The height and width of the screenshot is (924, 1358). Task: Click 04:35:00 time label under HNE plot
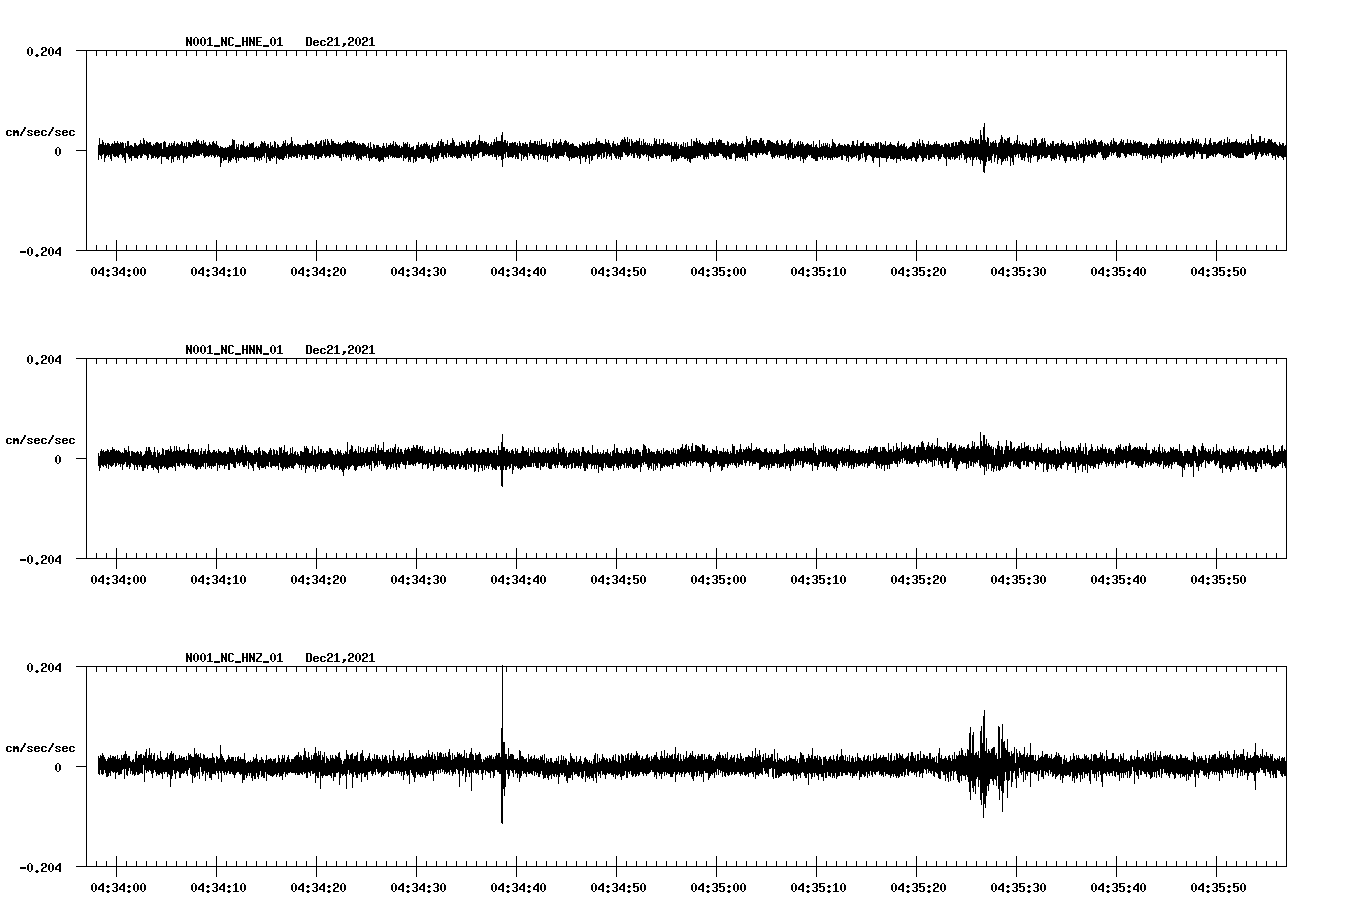(718, 271)
